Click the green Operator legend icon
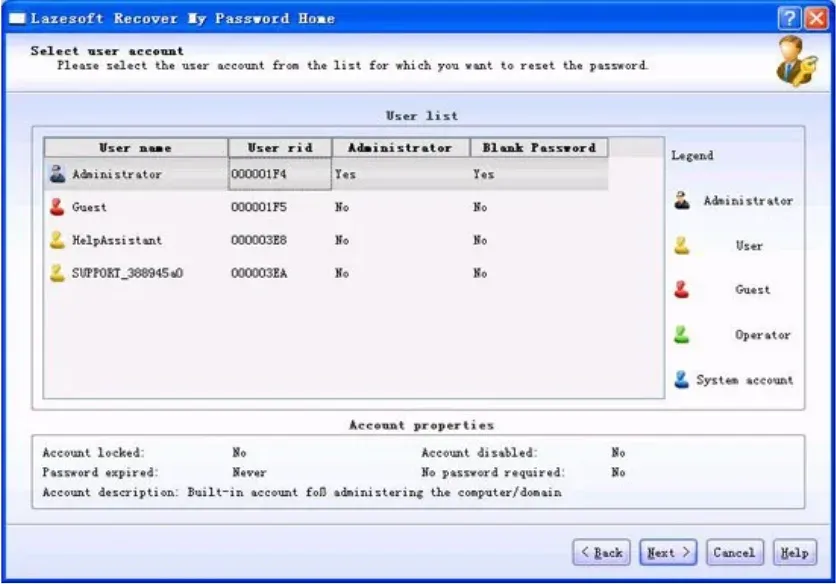This screenshot has height=584, width=836. [682, 335]
